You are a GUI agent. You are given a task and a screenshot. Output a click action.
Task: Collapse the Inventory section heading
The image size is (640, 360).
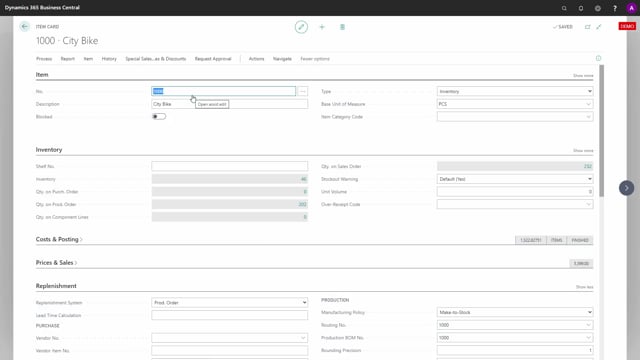pos(49,149)
